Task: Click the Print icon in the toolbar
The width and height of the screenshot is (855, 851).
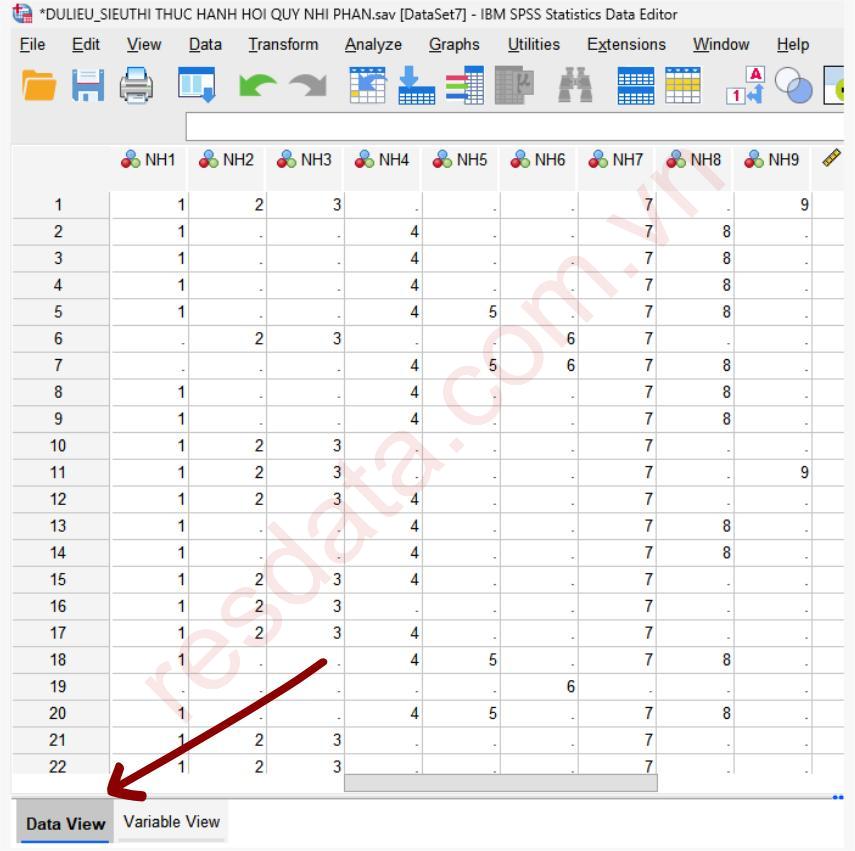Action: [137, 87]
